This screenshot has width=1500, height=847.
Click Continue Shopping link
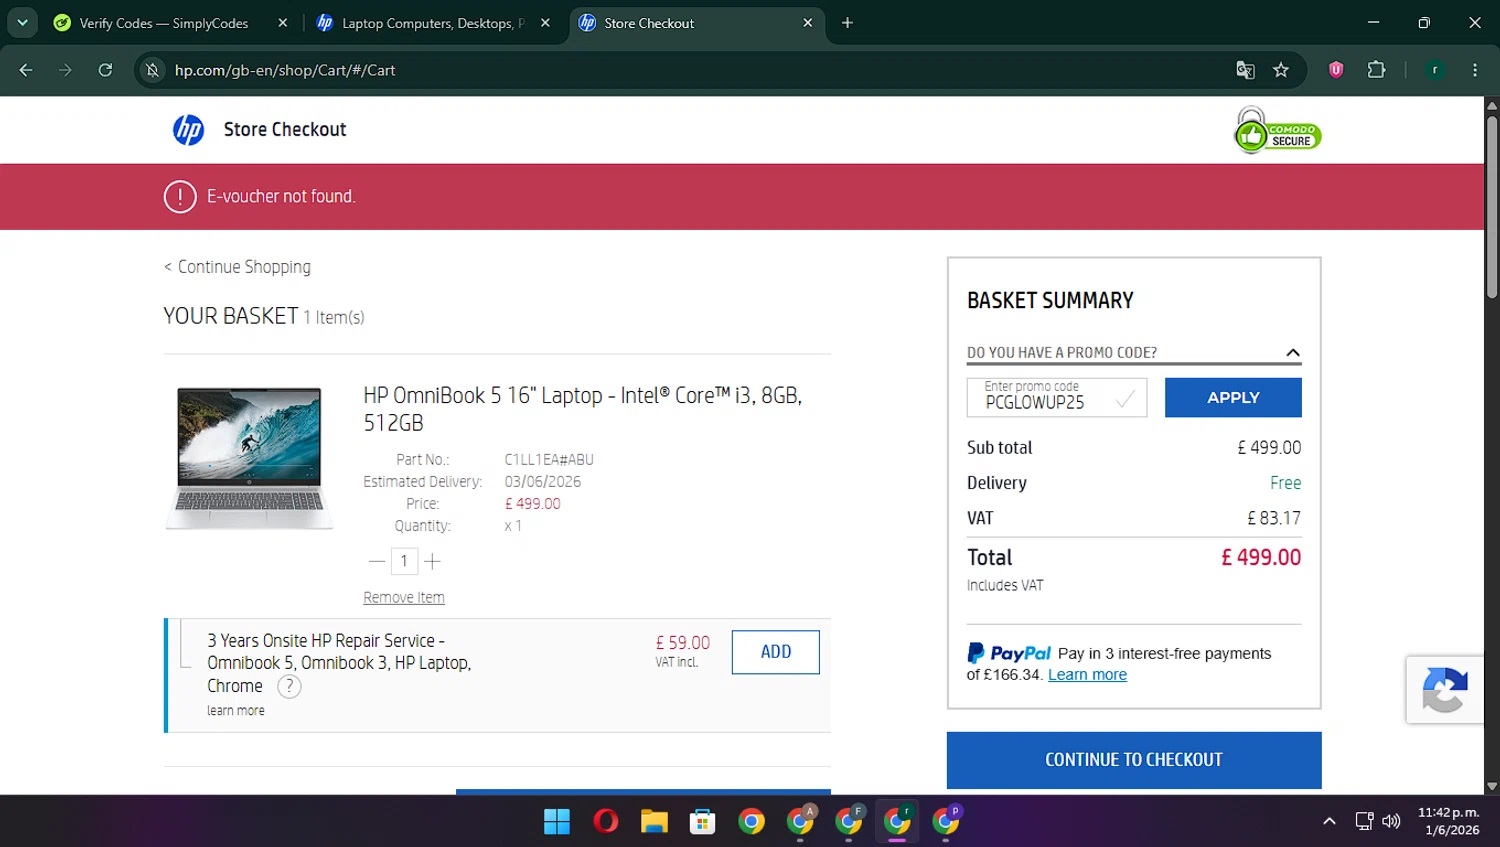pos(237,267)
